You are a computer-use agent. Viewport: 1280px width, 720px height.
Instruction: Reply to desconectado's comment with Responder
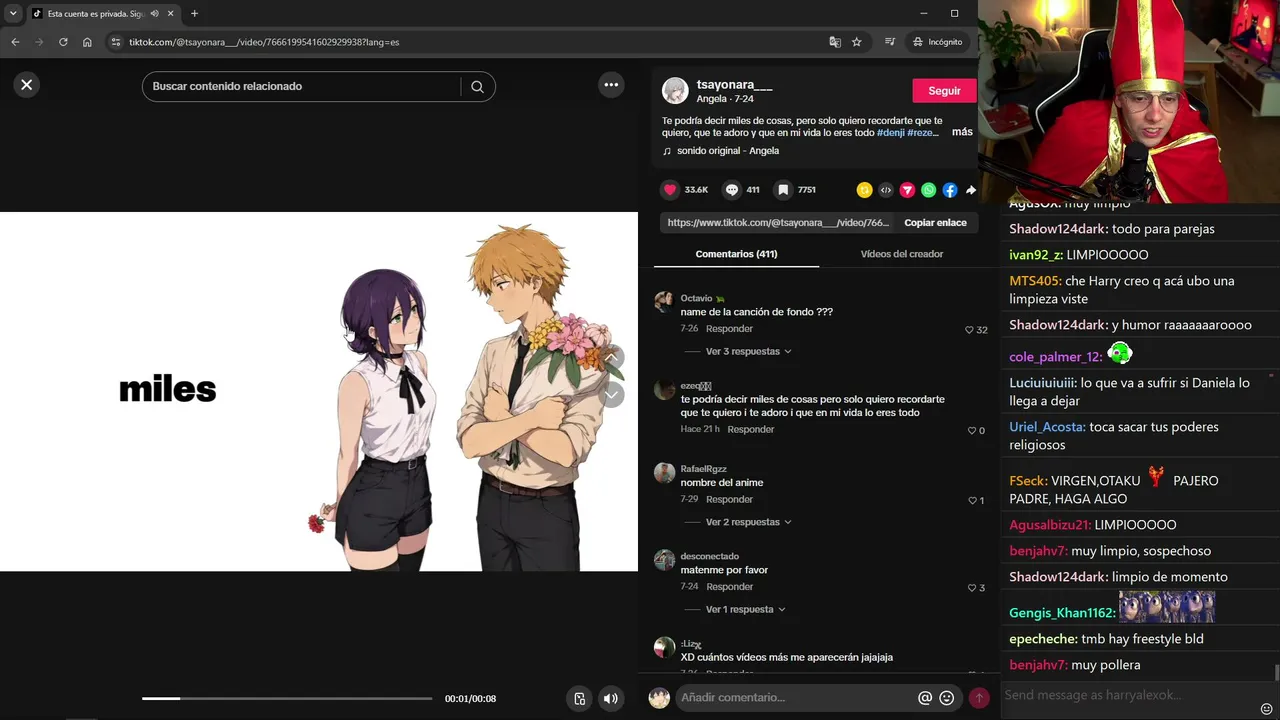coord(729,587)
